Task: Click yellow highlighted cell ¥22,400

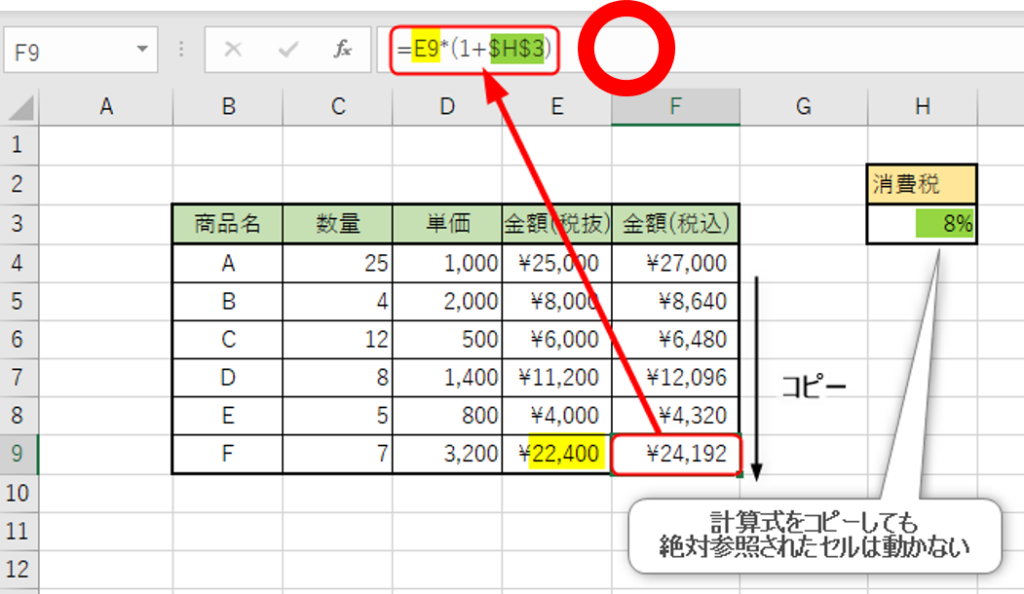Action: 556,454
